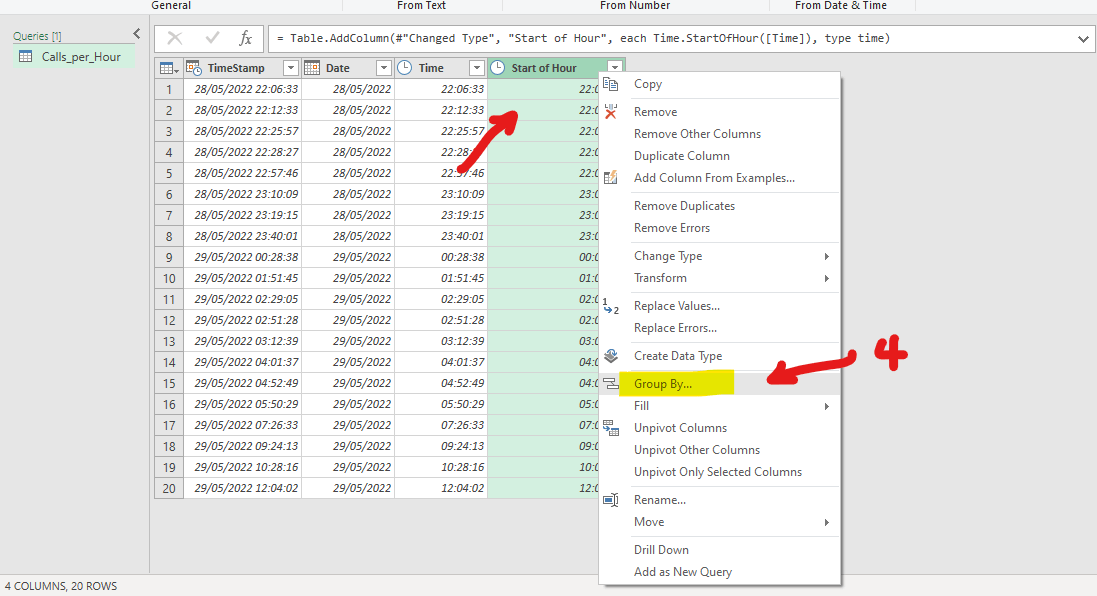Choose Rename from the context menu

point(660,500)
